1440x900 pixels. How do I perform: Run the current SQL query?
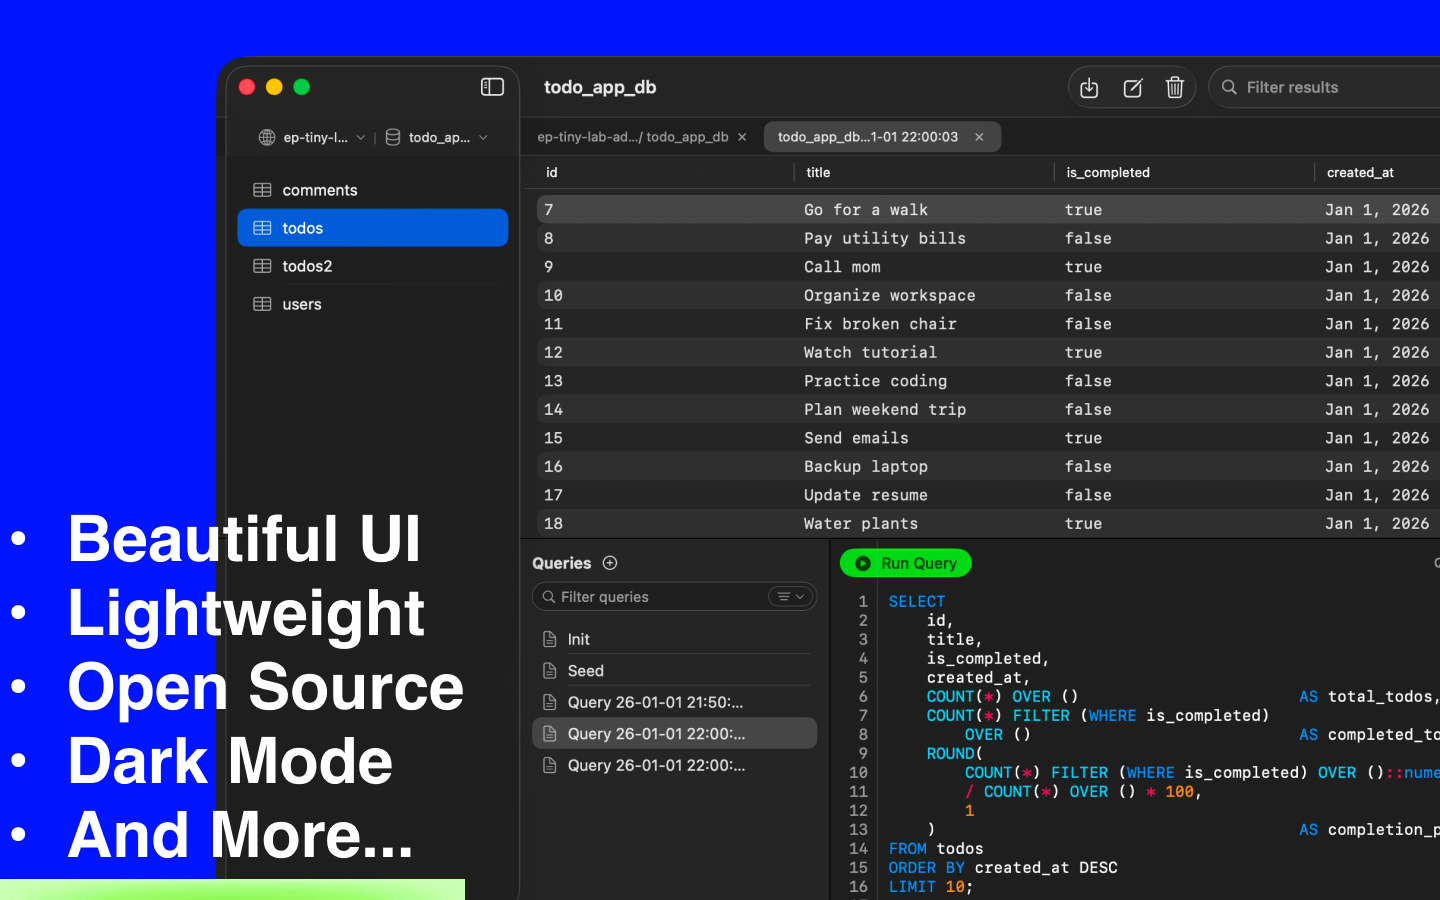coord(905,563)
